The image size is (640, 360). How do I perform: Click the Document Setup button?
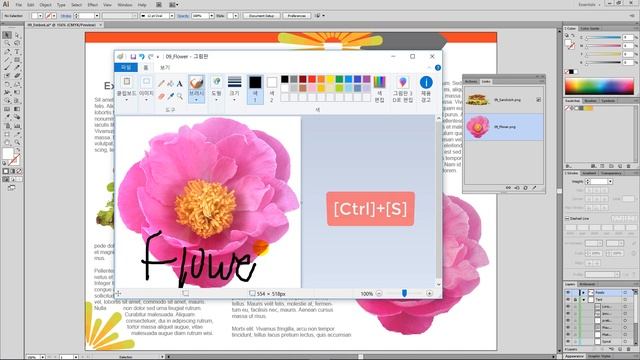(262, 16)
